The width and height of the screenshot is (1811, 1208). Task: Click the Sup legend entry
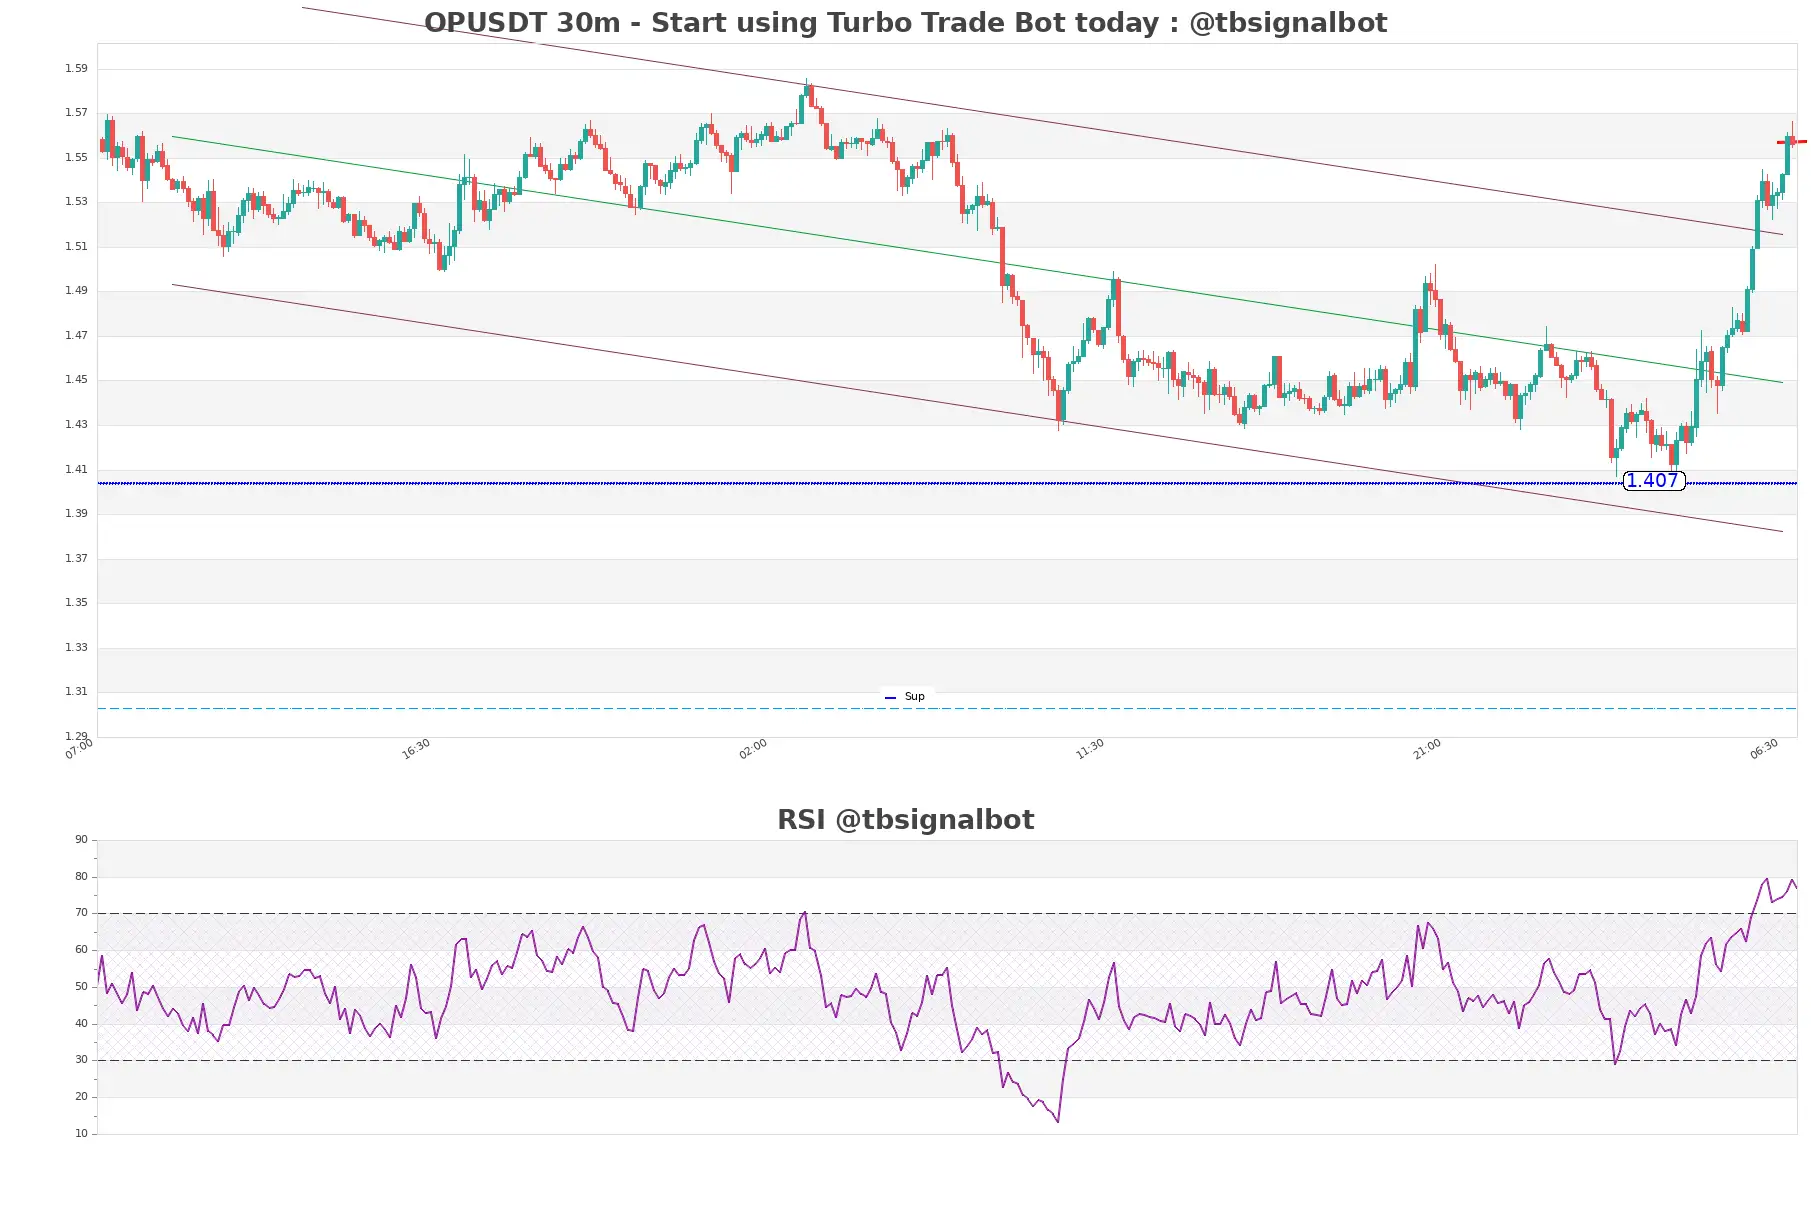[906, 697]
